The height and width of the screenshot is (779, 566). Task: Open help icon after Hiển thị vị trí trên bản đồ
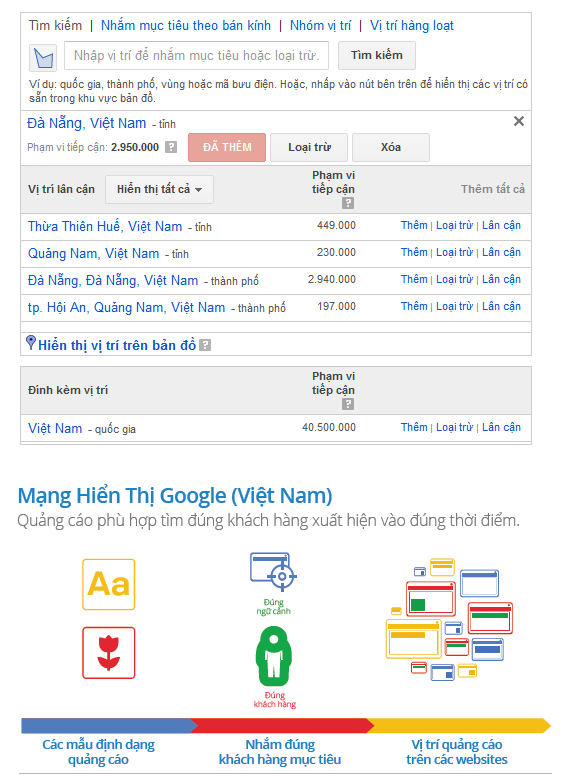click(x=205, y=345)
